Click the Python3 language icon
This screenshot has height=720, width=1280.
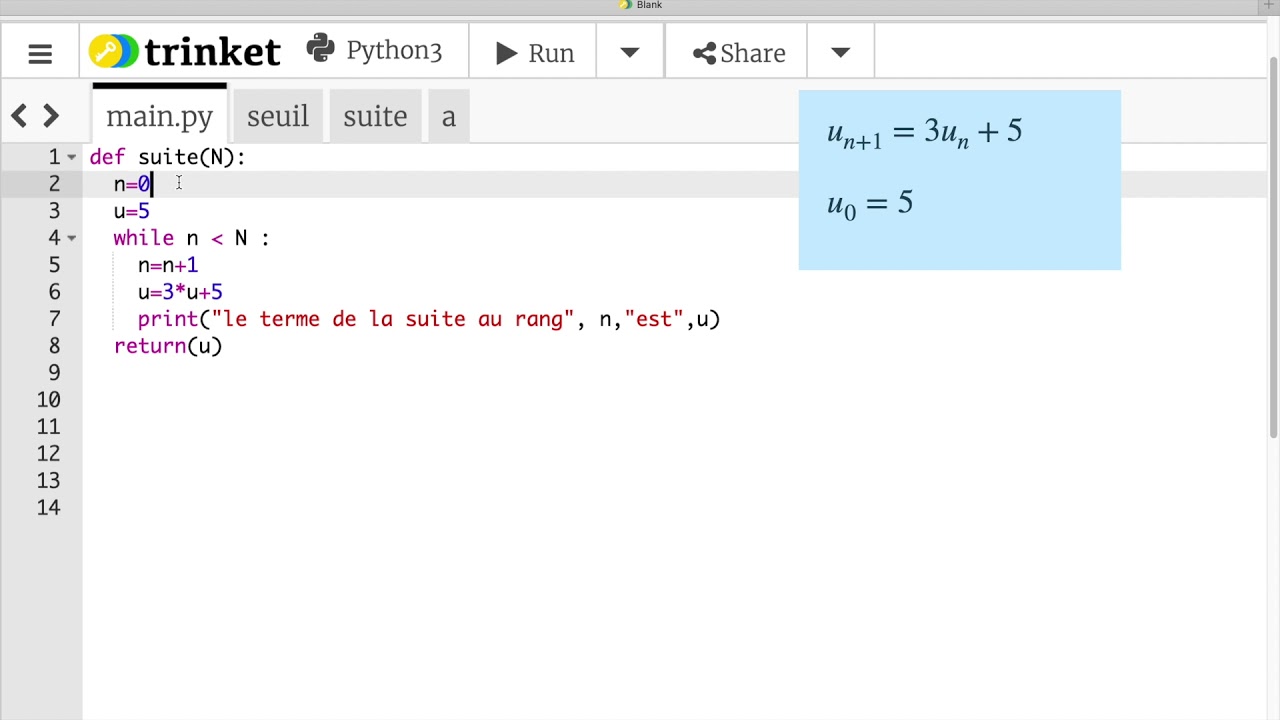click(x=320, y=49)
